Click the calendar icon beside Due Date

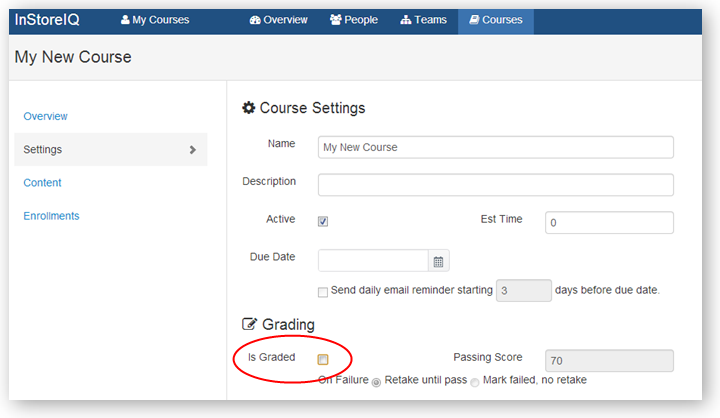(x=438, y=261)
